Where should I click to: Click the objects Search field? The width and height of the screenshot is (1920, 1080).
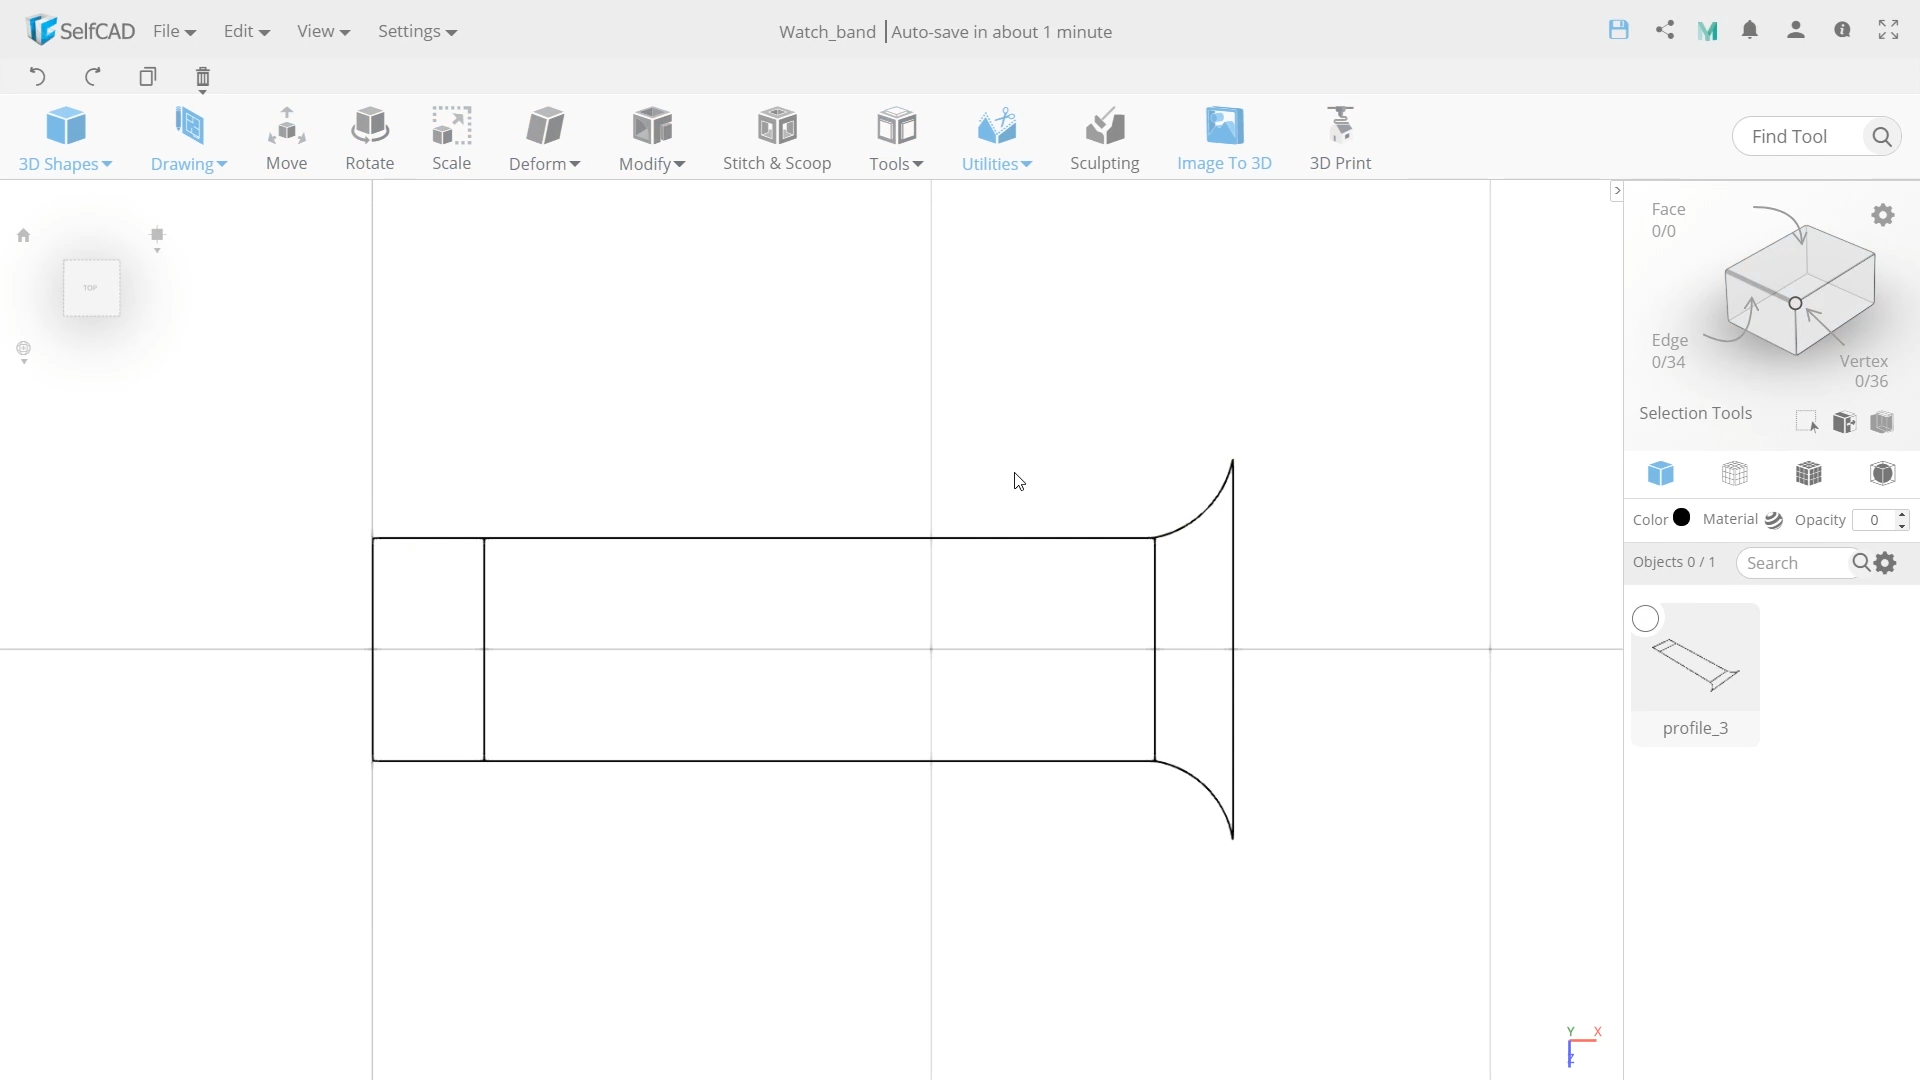pos(1796,563)
